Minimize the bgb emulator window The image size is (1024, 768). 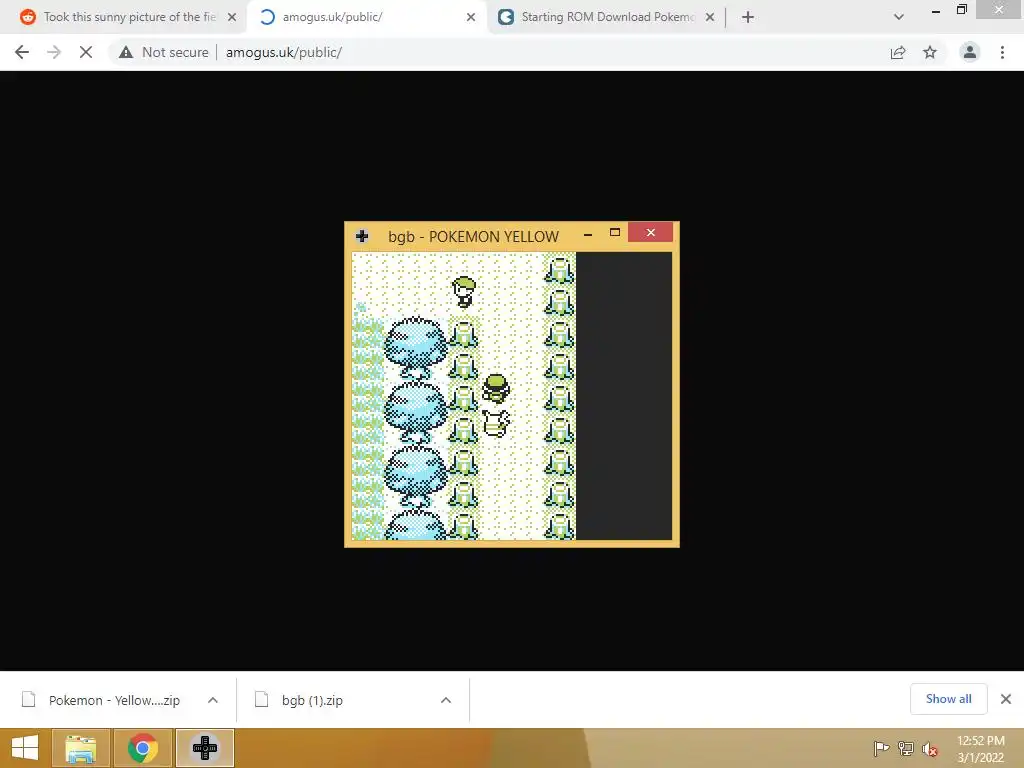[588, 234]
